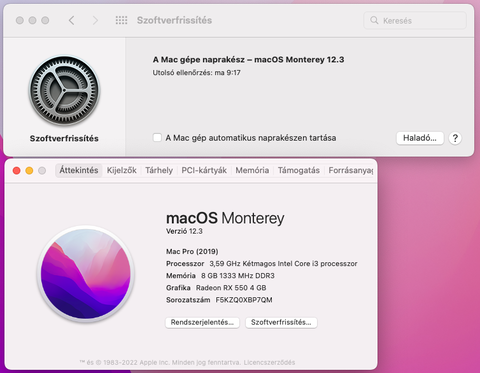Switch to the Kijelzők tab

[x=122, y=170]
